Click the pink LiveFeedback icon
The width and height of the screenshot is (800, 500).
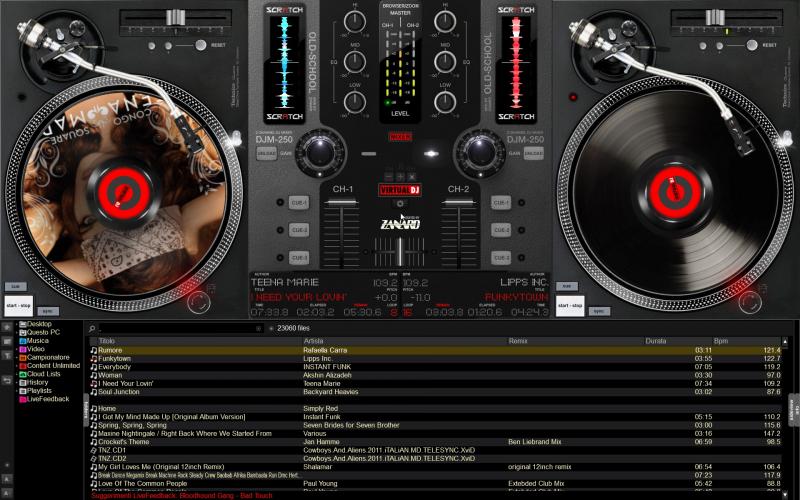pos(22,399)
